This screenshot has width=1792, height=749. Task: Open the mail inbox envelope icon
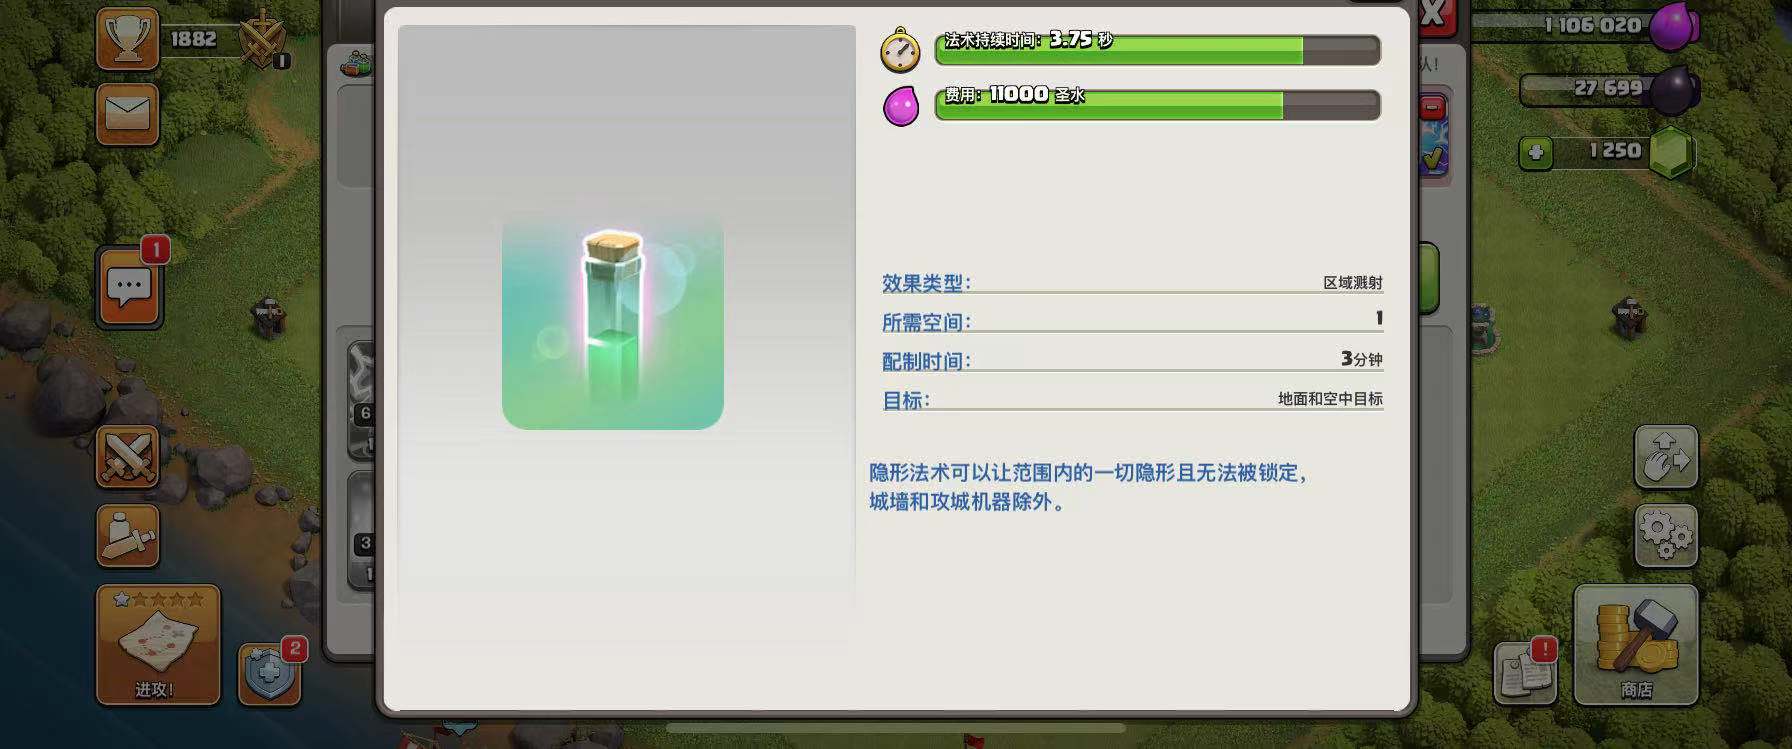point(127,114)
